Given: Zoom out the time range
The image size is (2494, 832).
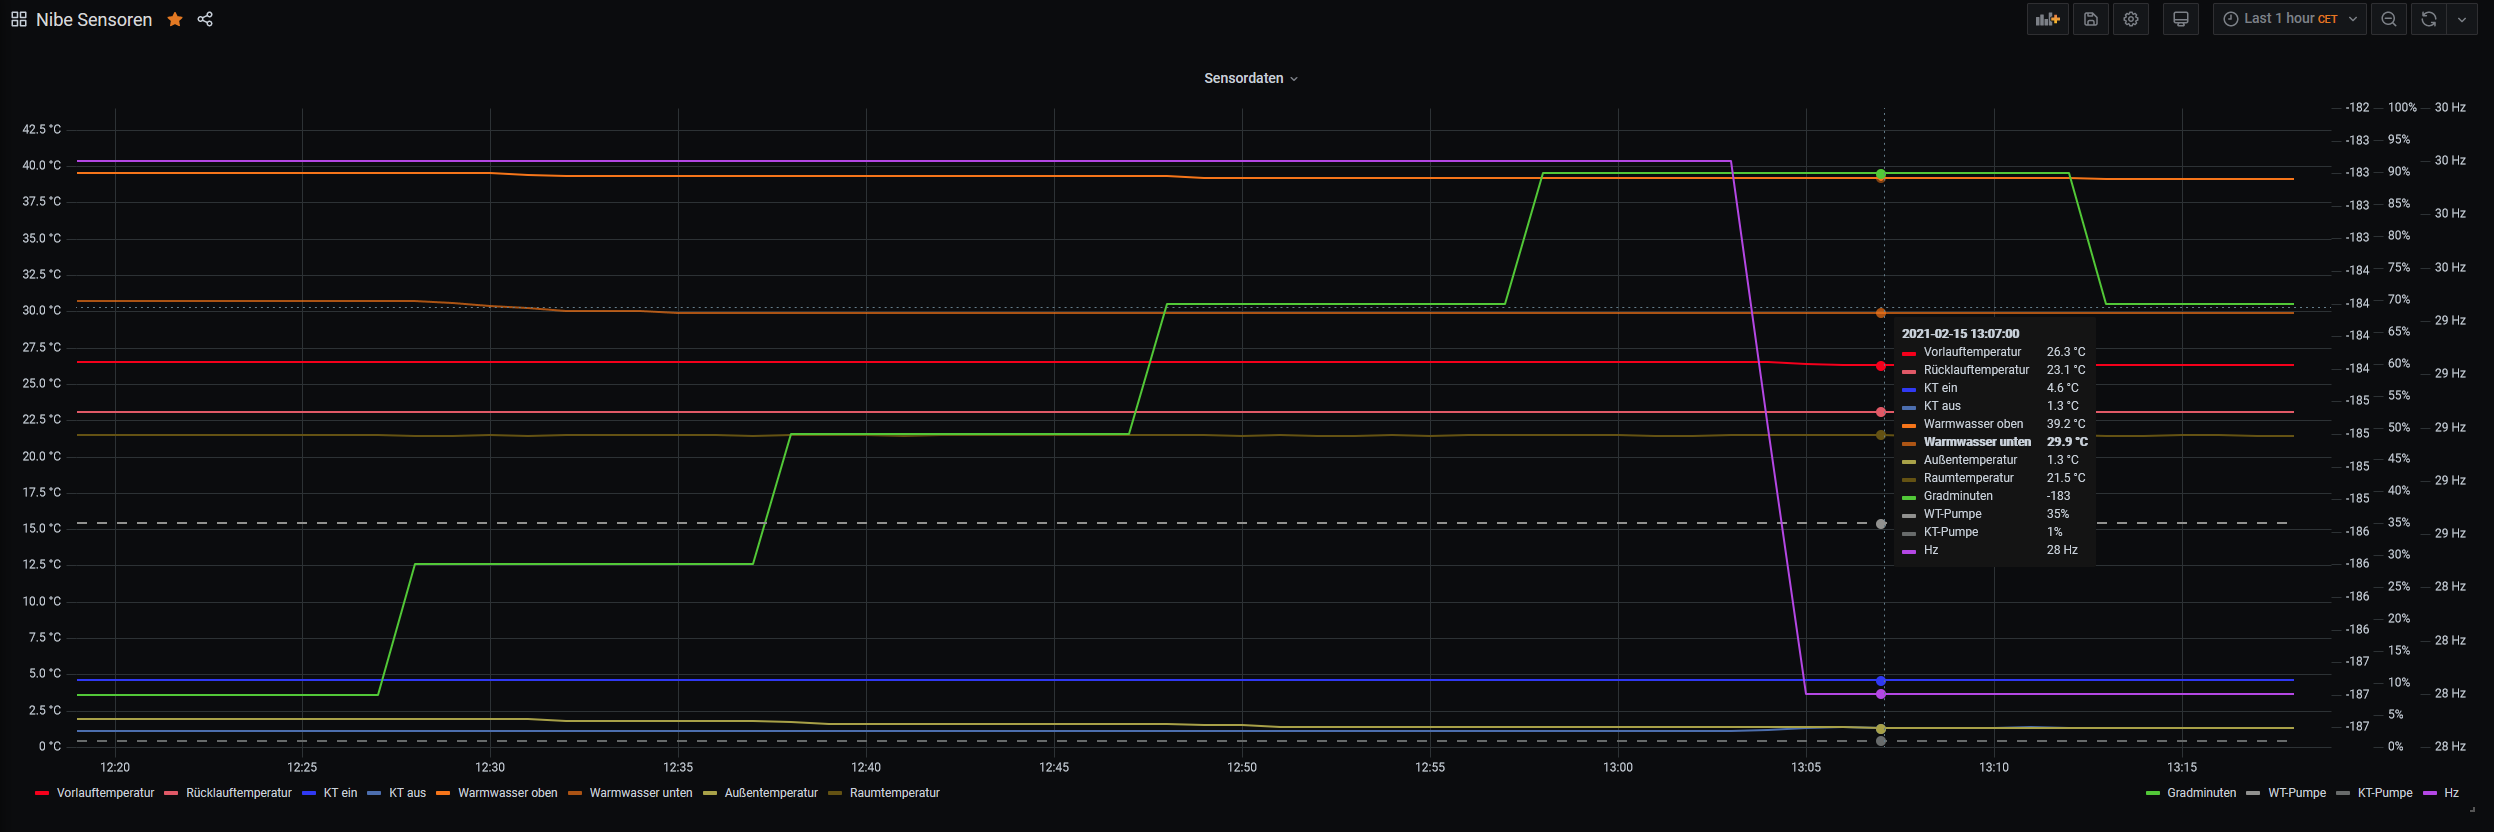Looking at the screenshot, I should point(2389,19).
